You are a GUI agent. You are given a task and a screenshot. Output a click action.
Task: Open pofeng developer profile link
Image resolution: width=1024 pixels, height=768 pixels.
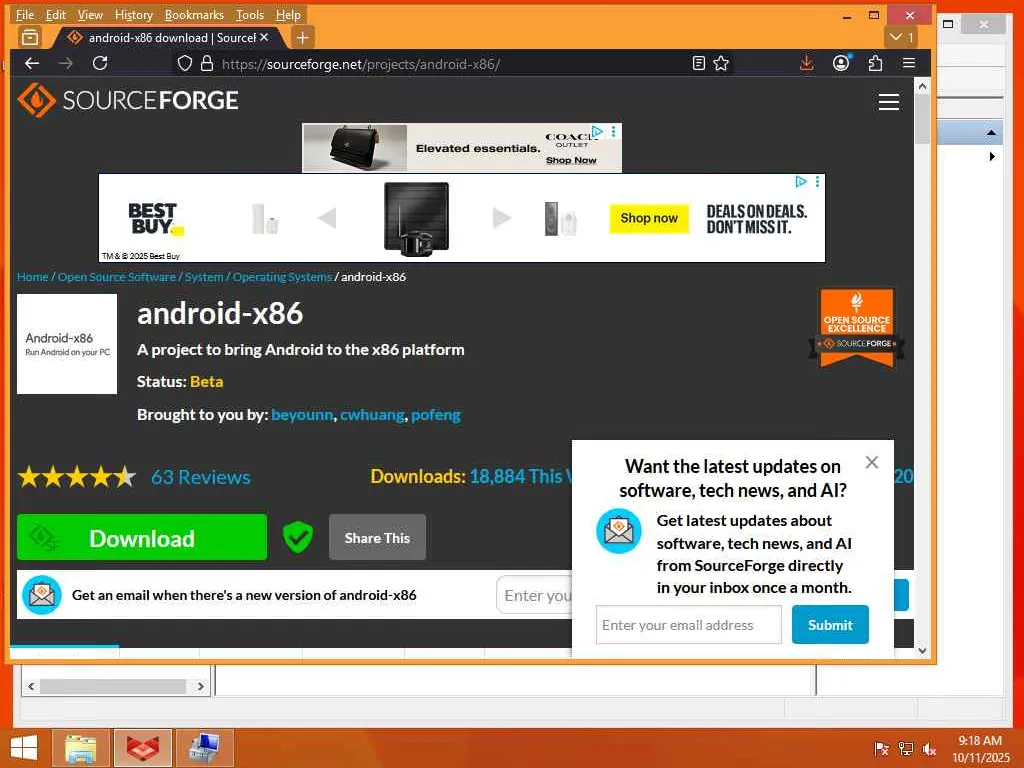coord(436,415)
